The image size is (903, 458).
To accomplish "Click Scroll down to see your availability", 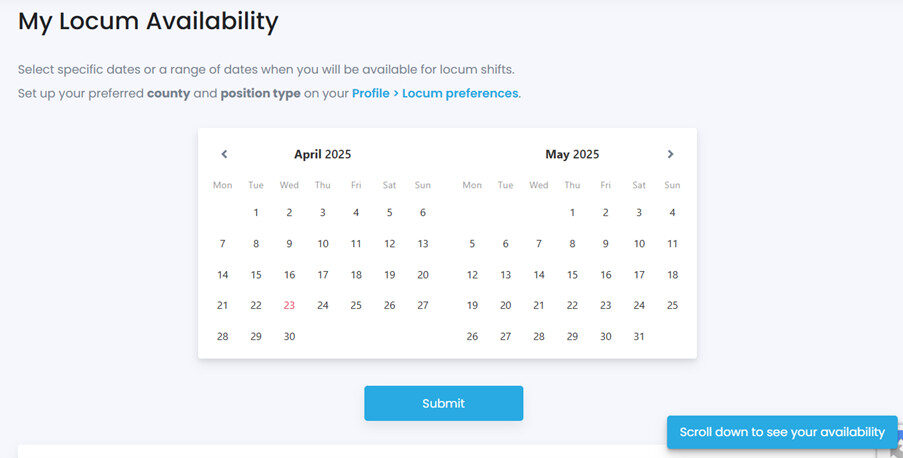I will click(782, 432).
